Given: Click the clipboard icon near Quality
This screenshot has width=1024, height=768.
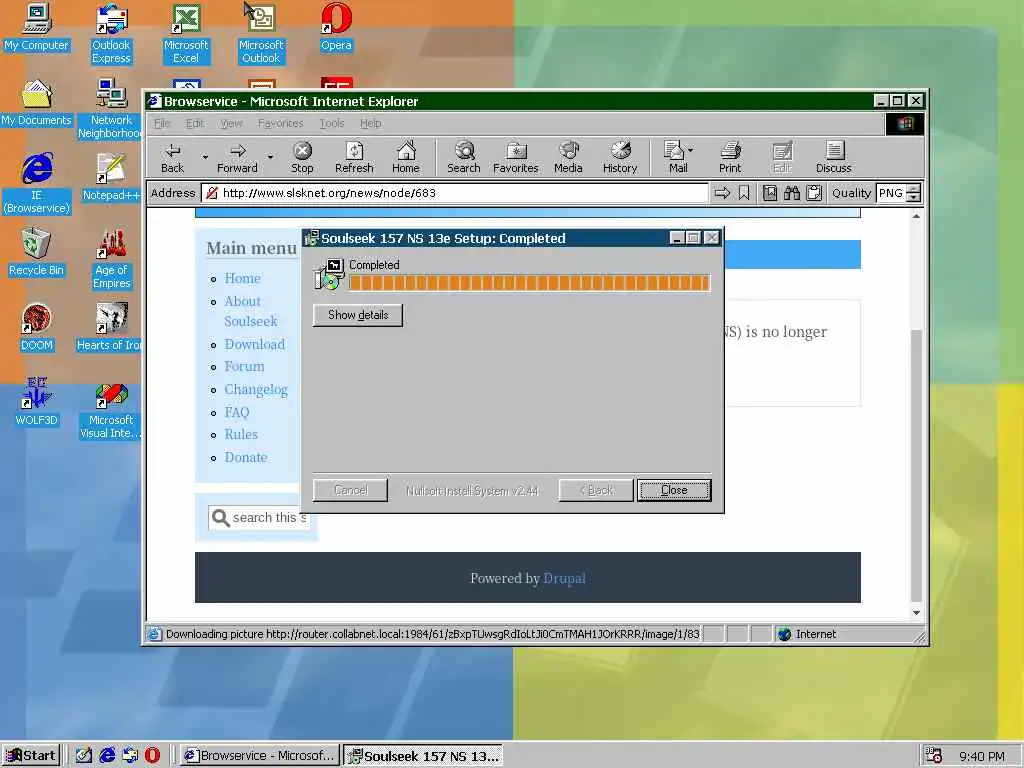Looking at the screenshot, I should [814, 193].
